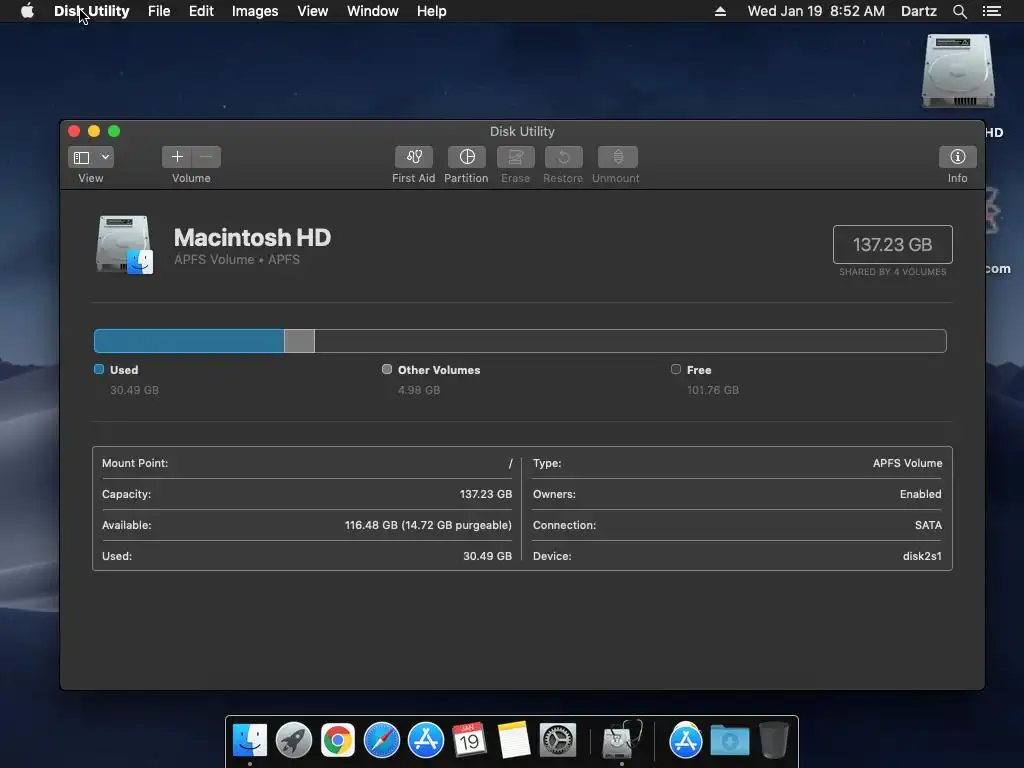Click the Erase toolbar icon

click(515, 157)
